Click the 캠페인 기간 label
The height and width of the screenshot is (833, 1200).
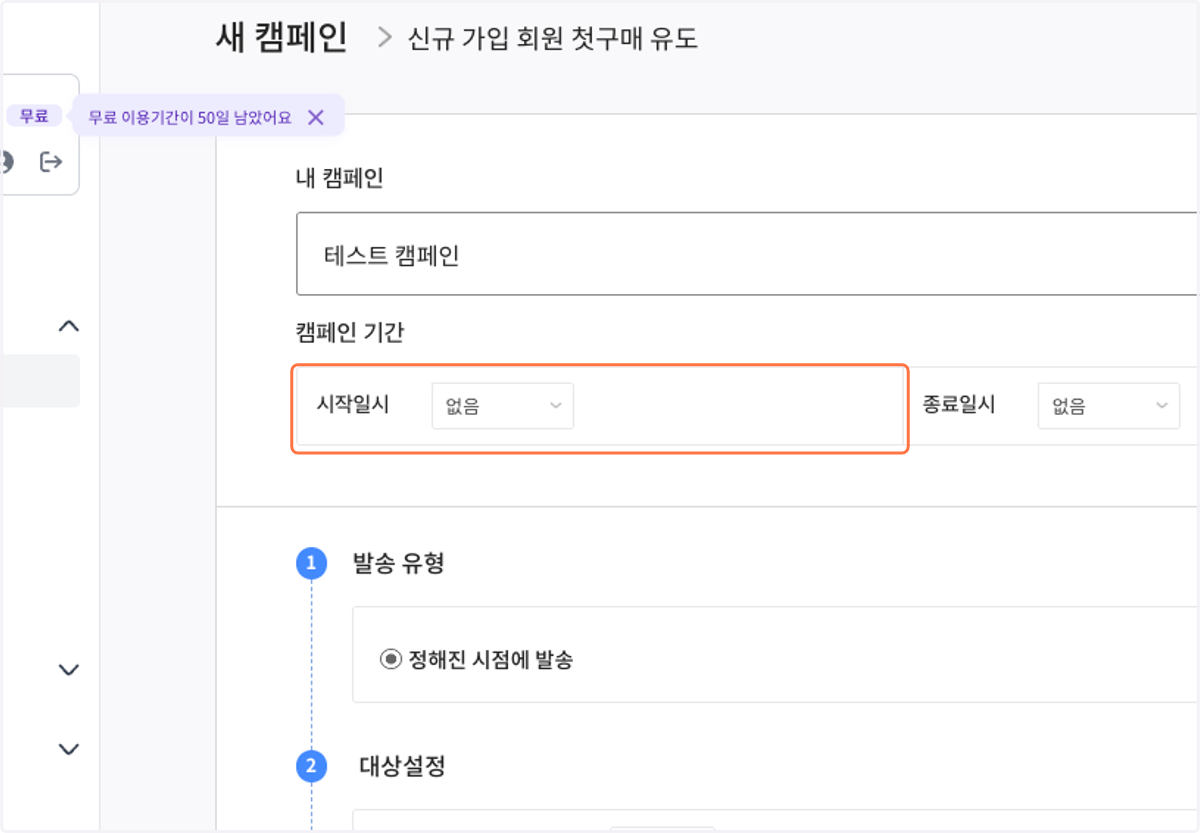point(350,332)
